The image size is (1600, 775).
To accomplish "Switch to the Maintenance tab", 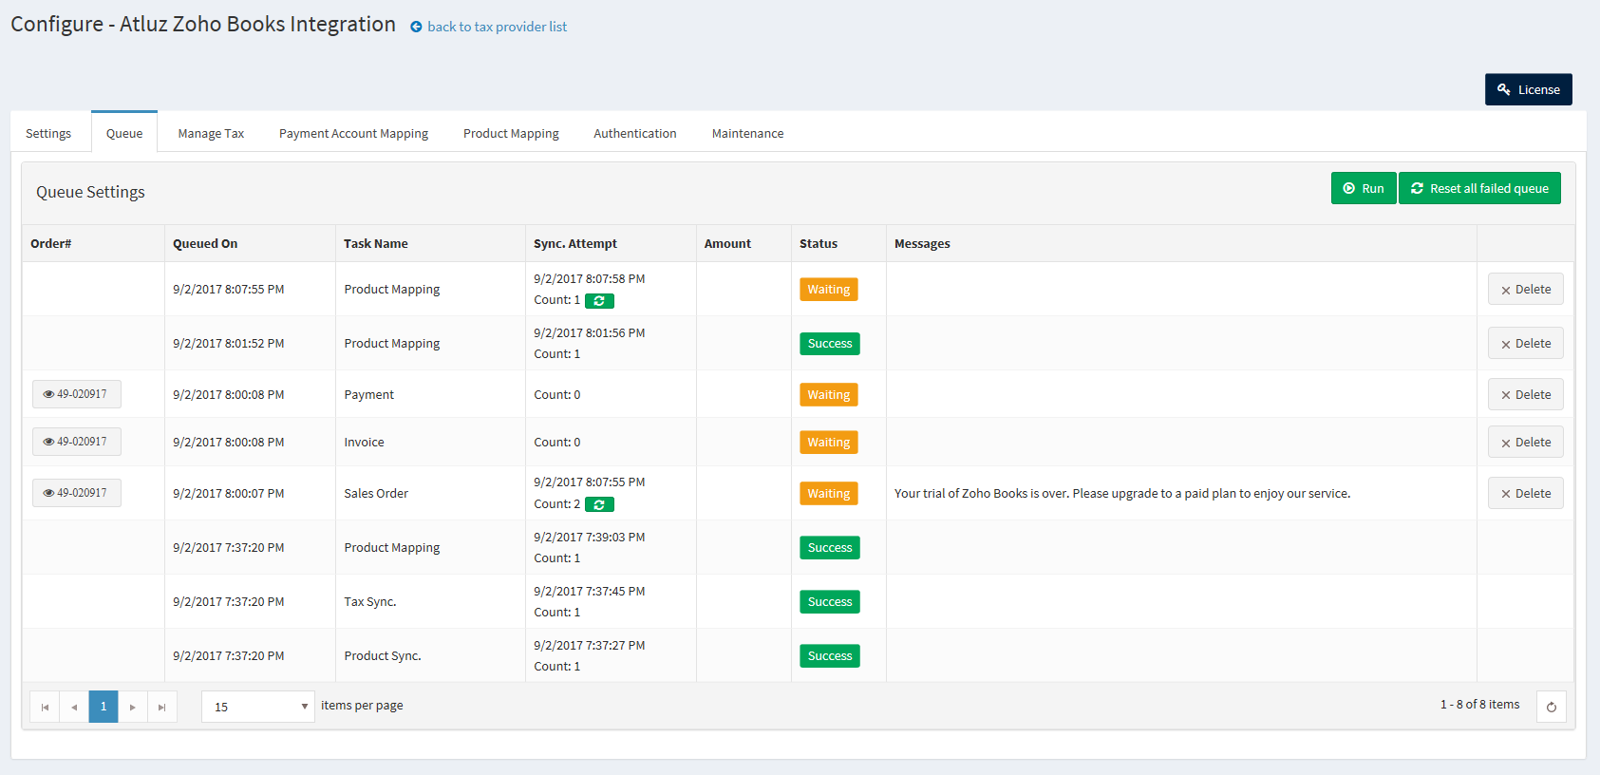I will pos(748,133).
